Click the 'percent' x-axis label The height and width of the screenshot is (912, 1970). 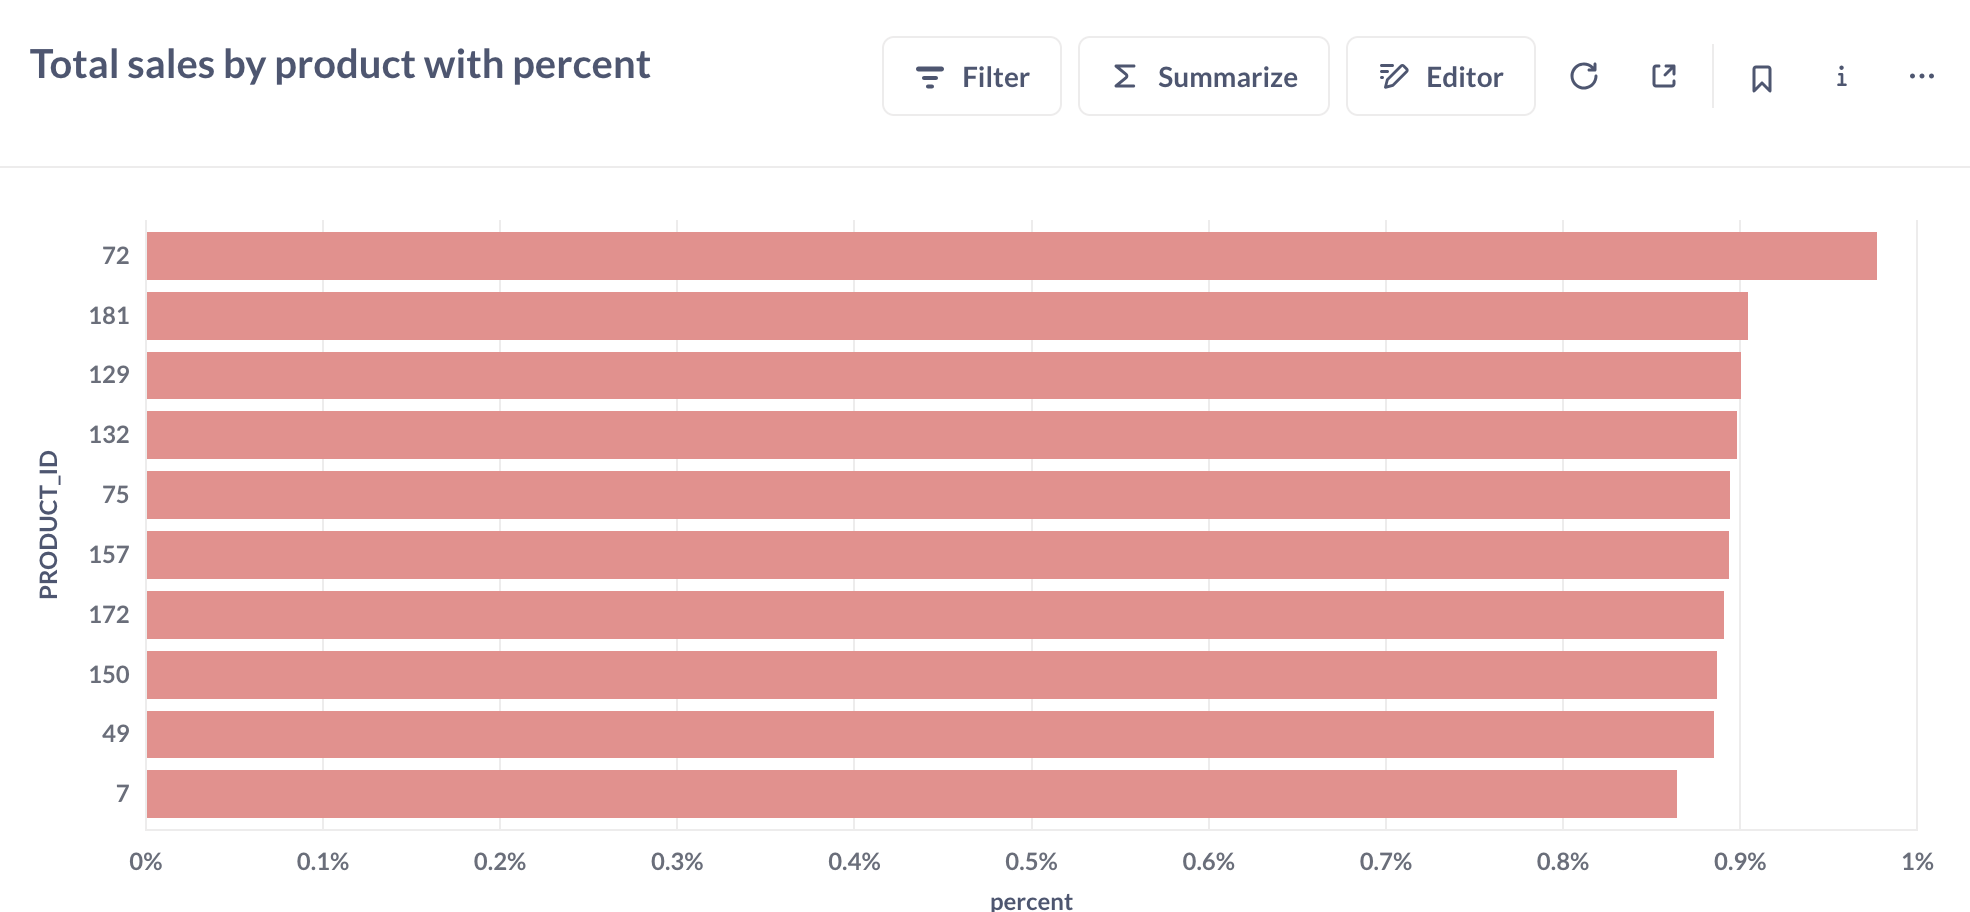1031,901
